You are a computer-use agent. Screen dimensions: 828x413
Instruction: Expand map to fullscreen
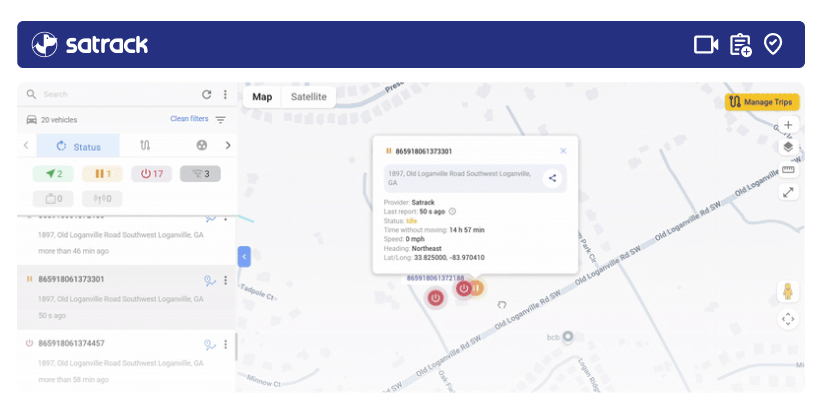(788, 191)
